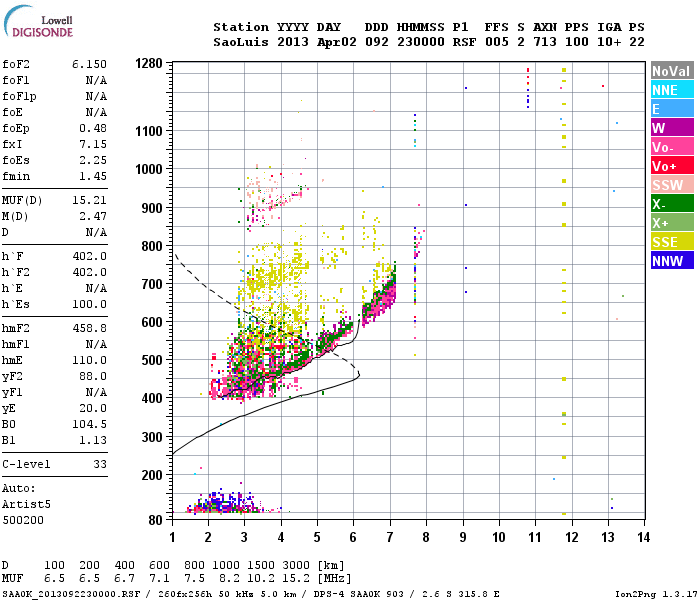700x600 pixels.
Task: Click the 1280 km axis label
Action: click(149, 63)
